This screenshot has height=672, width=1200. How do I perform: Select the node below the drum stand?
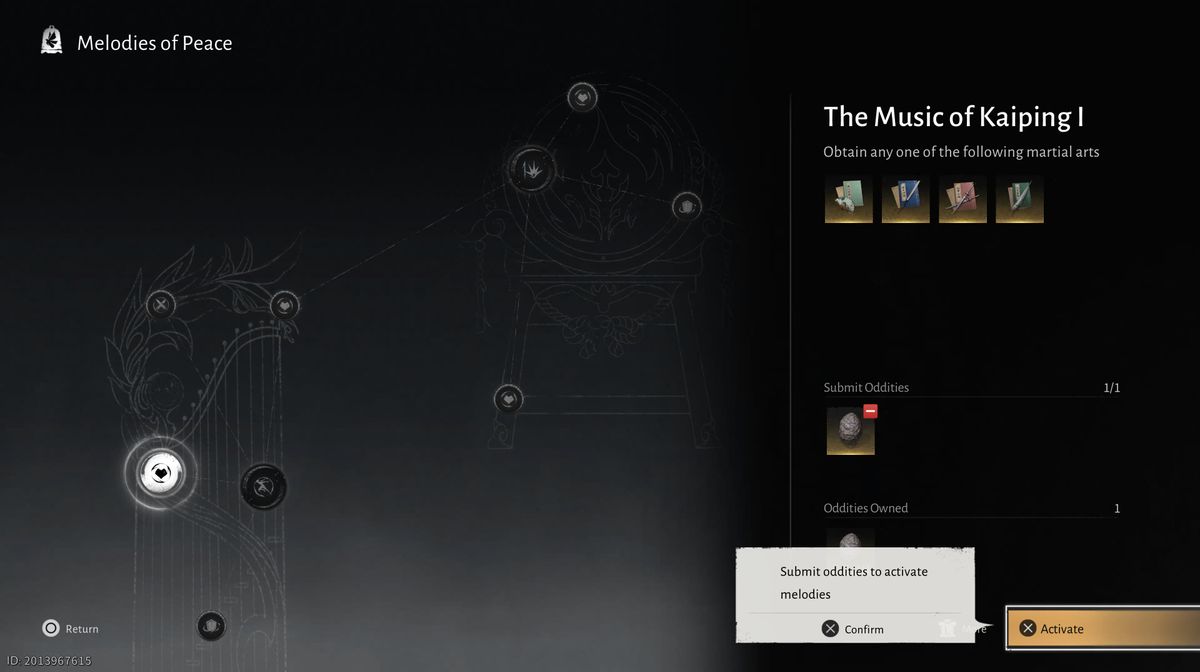[x=508, y=399]
